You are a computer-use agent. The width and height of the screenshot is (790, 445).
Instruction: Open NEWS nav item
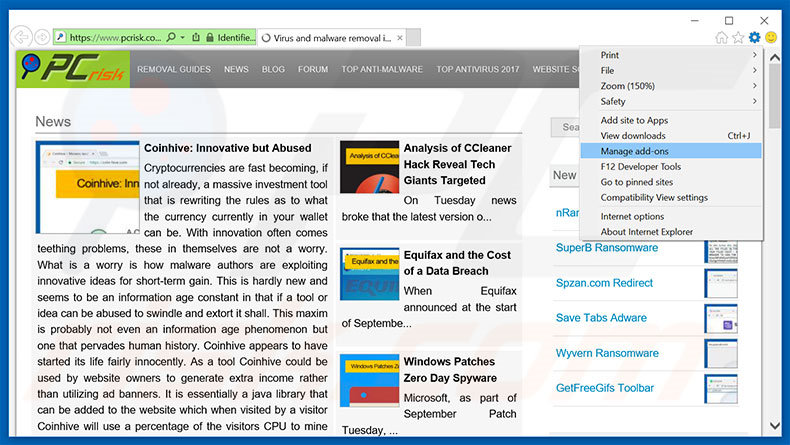coord(236,69)
